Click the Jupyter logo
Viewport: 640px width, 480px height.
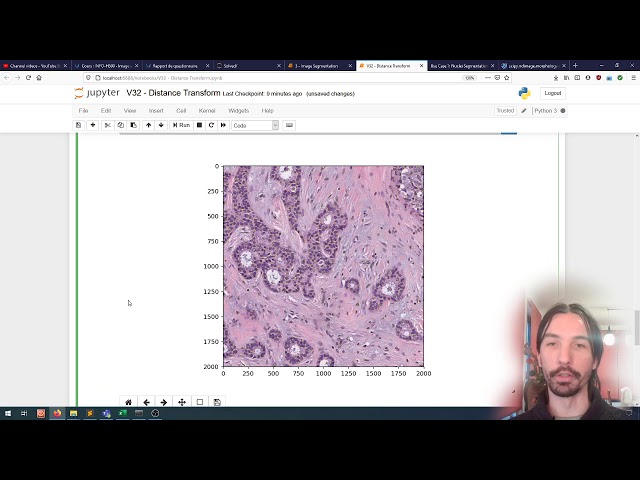click(97, 93)
